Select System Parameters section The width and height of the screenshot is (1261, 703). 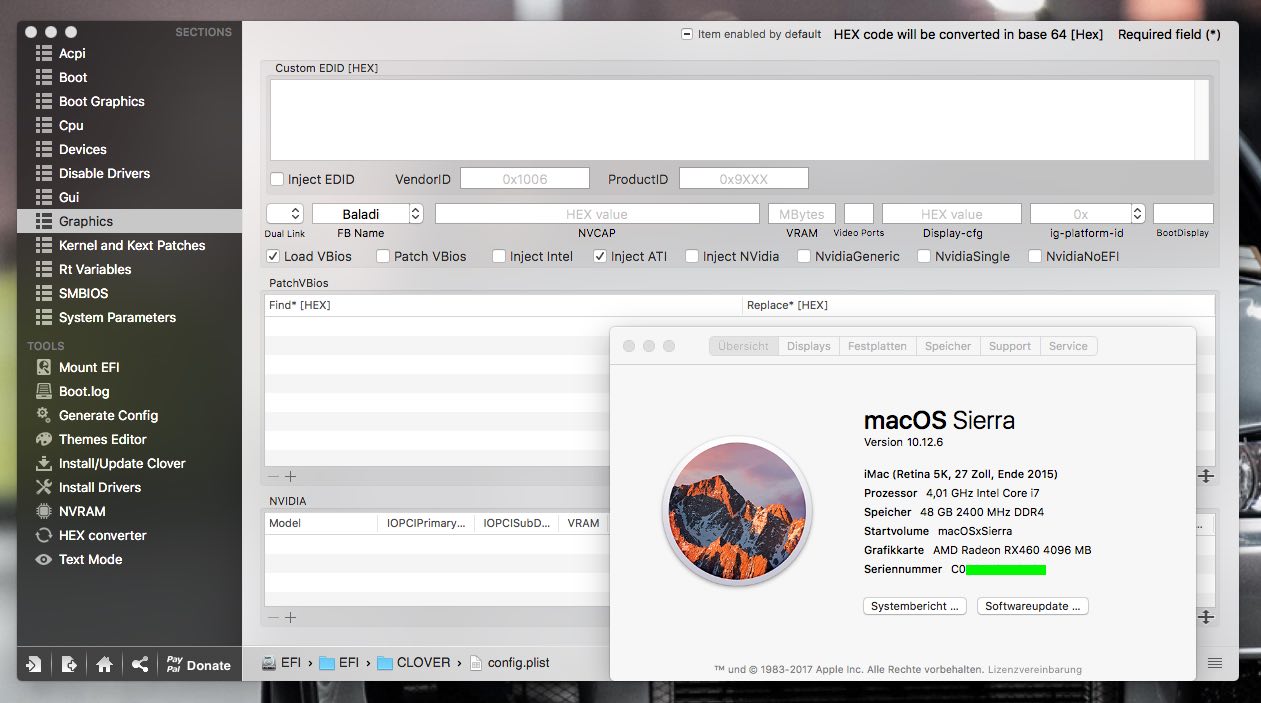[129, 317]
